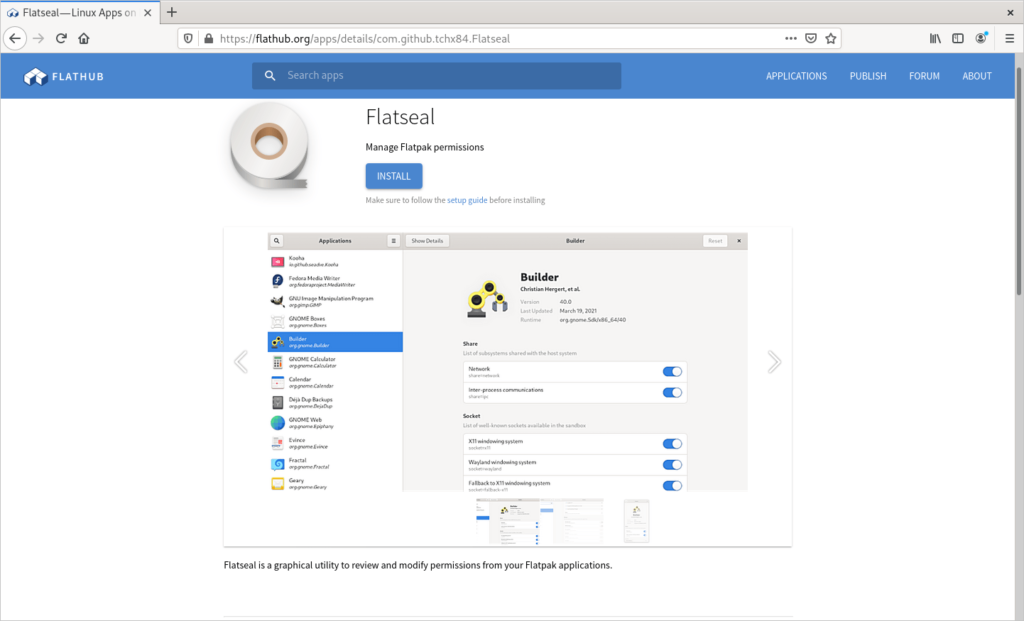Click the search icon in the Applications header
Screen dimensions: 1024x621
pos(276,241)
